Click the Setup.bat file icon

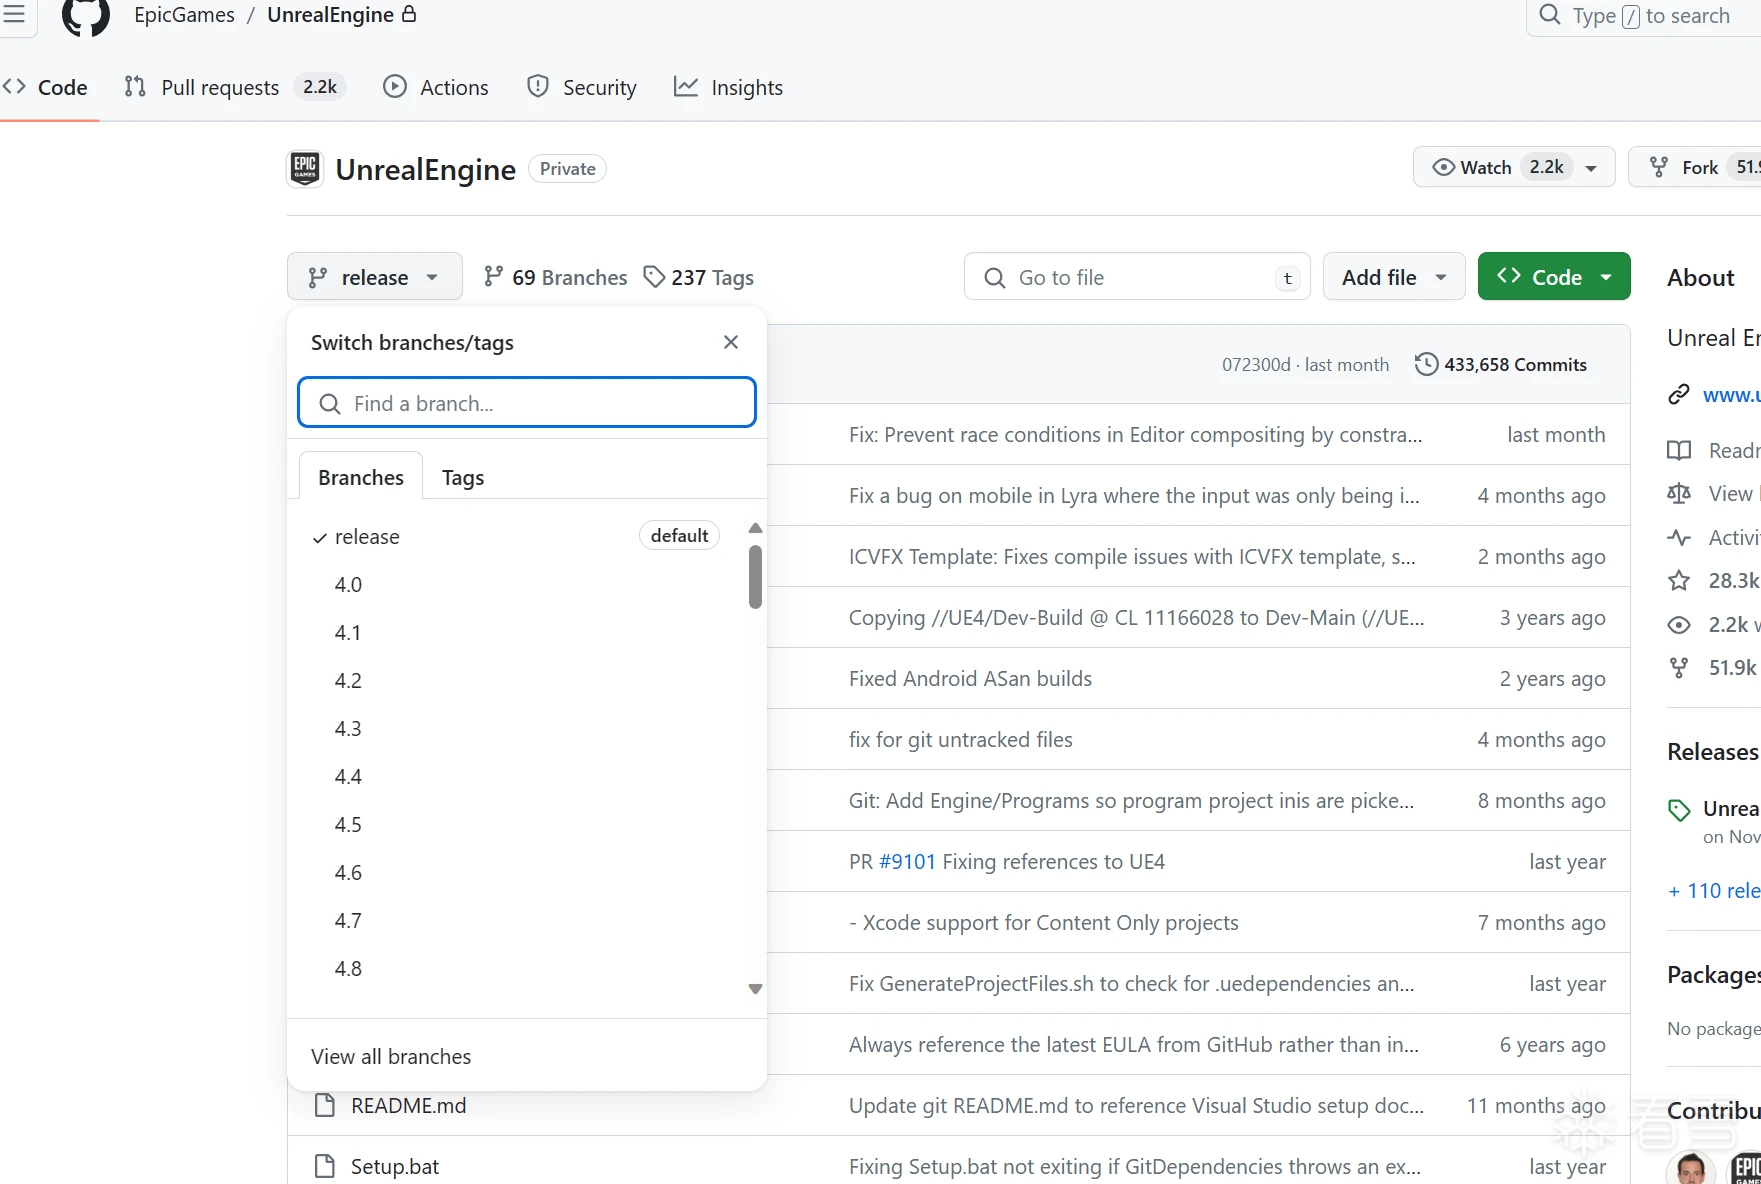324,1166
